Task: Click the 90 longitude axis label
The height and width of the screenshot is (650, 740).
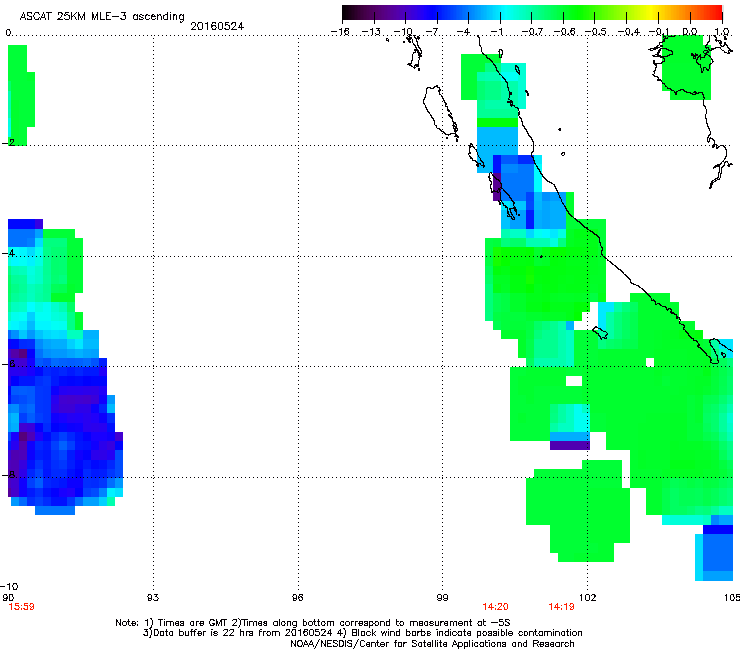Action: pos(8,597)
